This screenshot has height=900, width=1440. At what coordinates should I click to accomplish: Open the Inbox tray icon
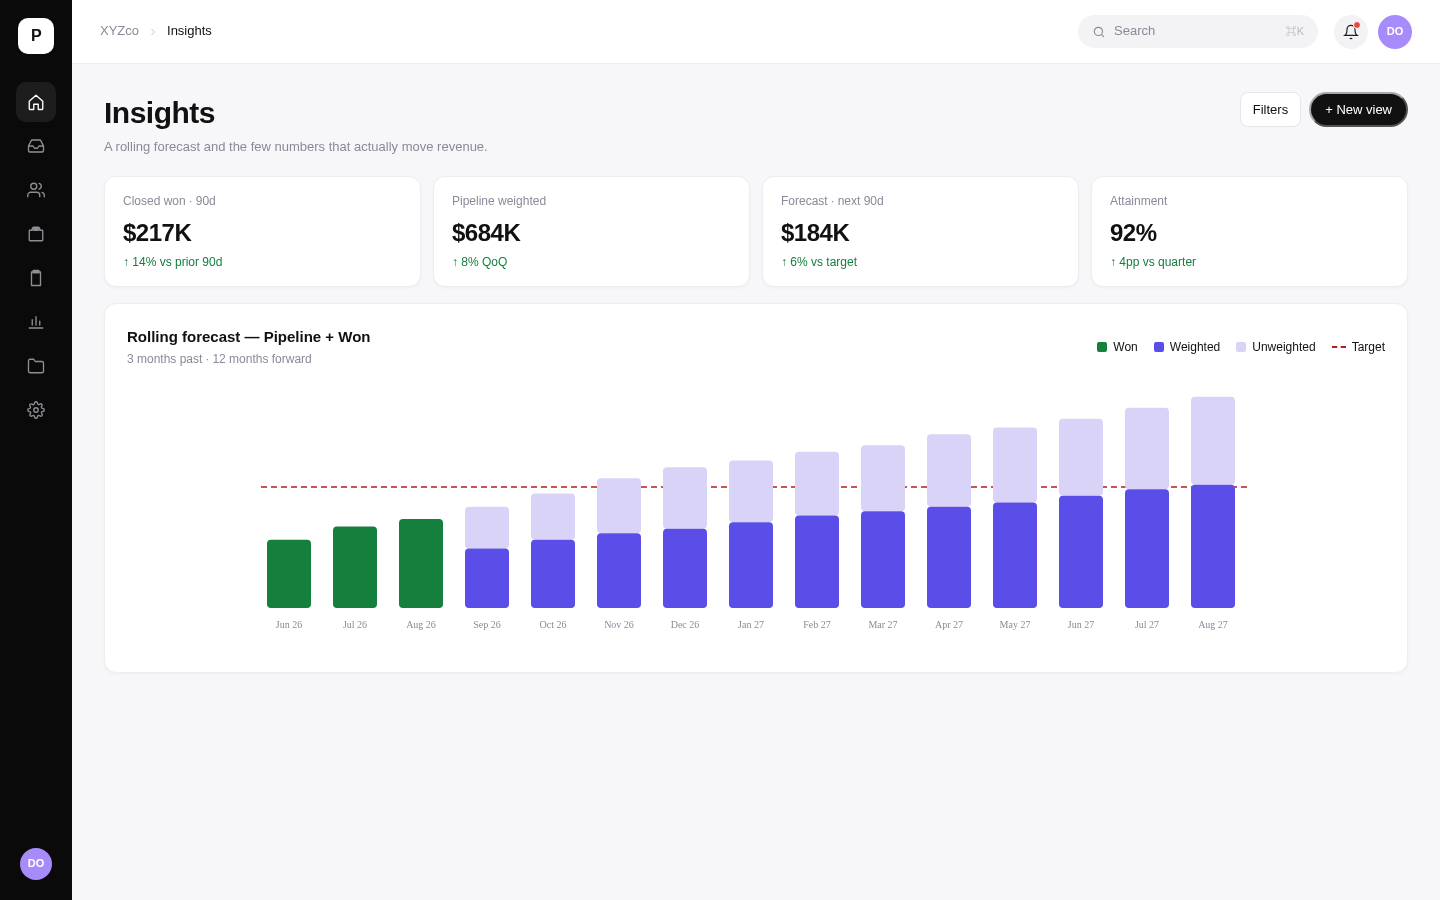tap(36, 146)
